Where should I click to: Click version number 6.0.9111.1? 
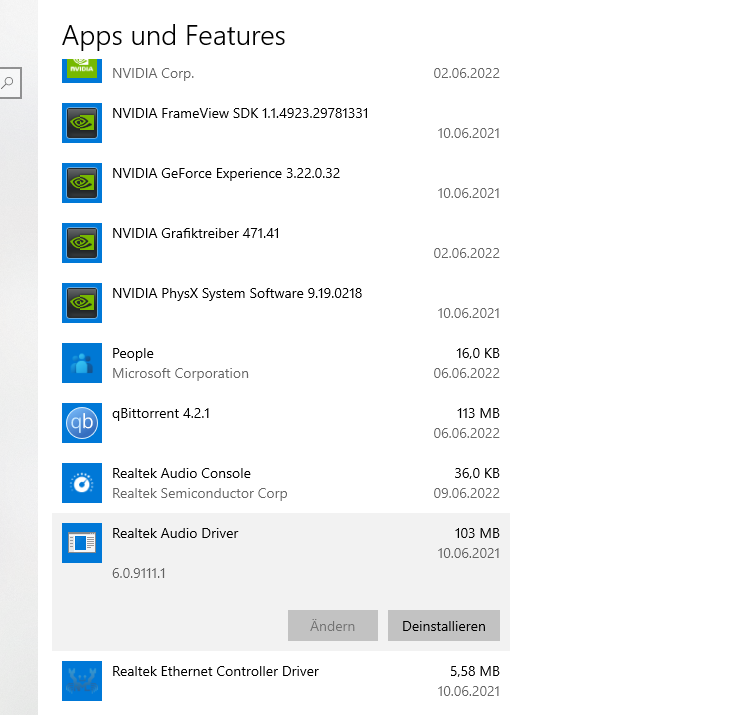[x=139, y=574]
